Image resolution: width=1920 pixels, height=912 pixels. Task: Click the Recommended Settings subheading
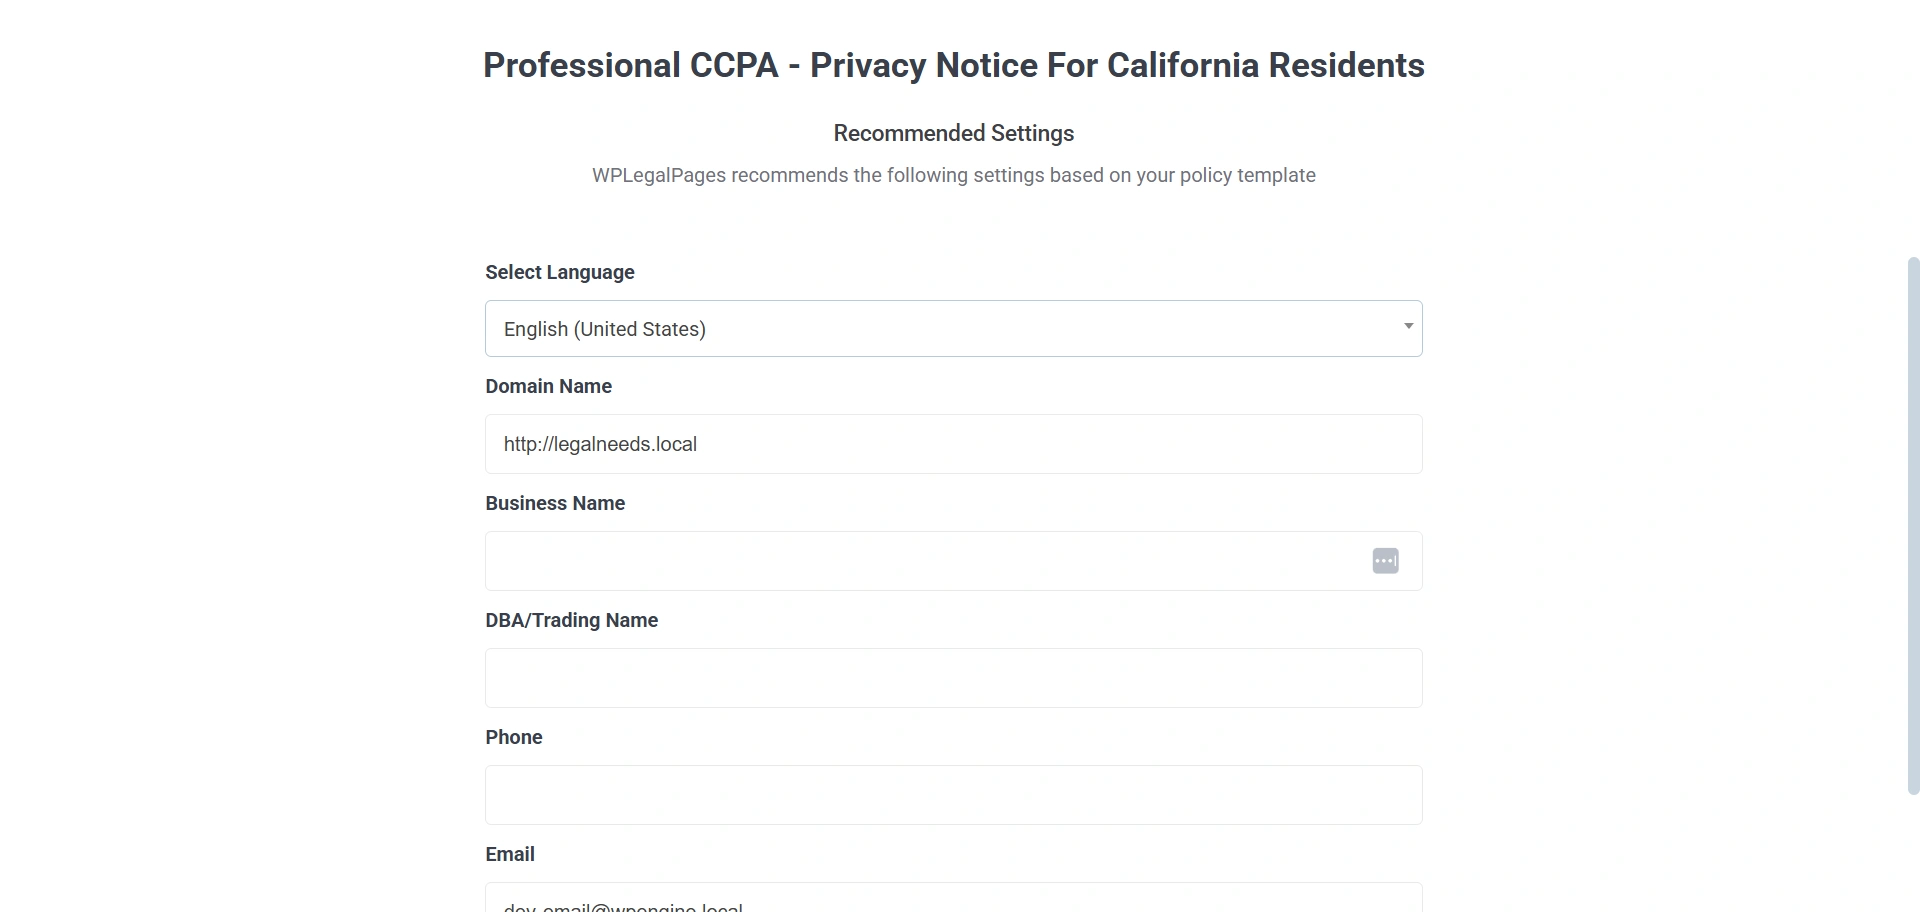pos(953,133)
